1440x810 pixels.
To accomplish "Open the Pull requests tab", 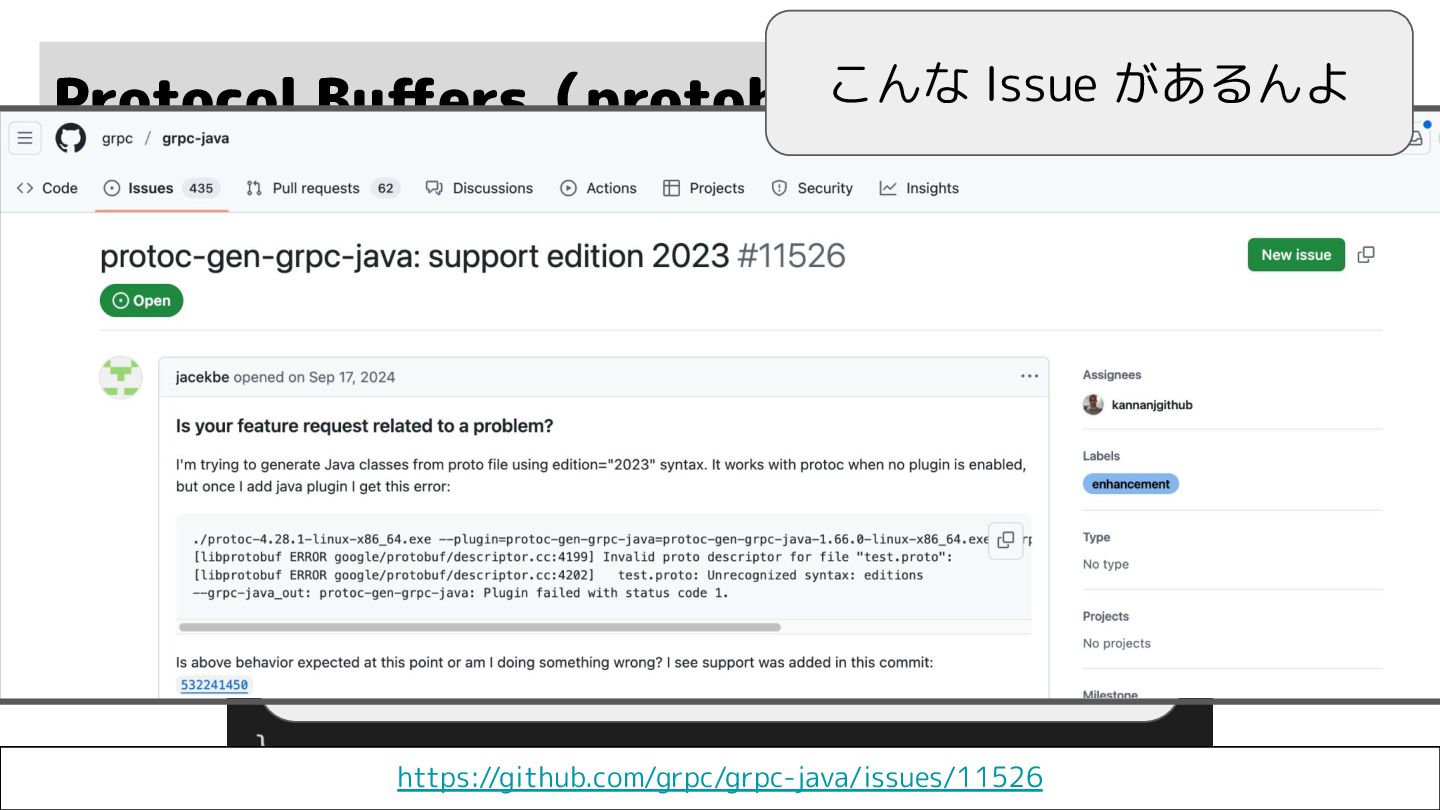I will click(x=322, y=188).
